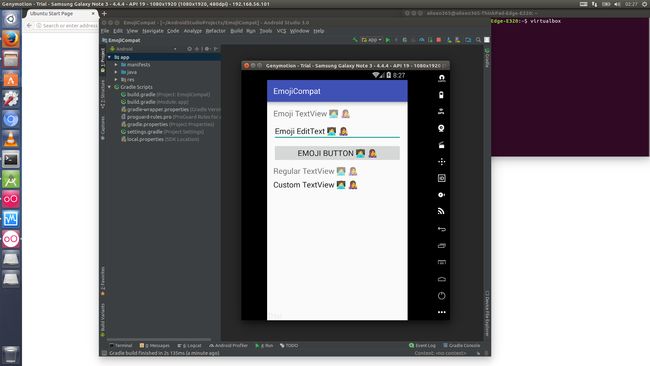Select proguard-rules.pro in project tree
Viewport: 650px width, 366px height.
click(171, 117)
